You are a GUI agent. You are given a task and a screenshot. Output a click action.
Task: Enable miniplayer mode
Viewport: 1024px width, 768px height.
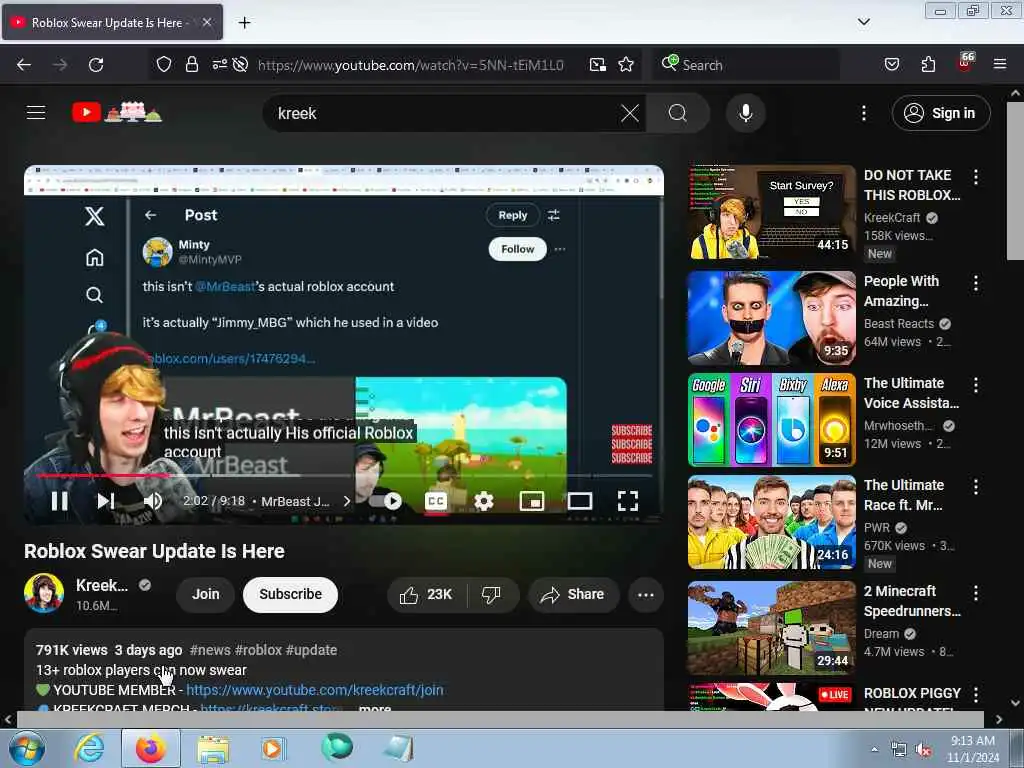click(x=532, y=501)
